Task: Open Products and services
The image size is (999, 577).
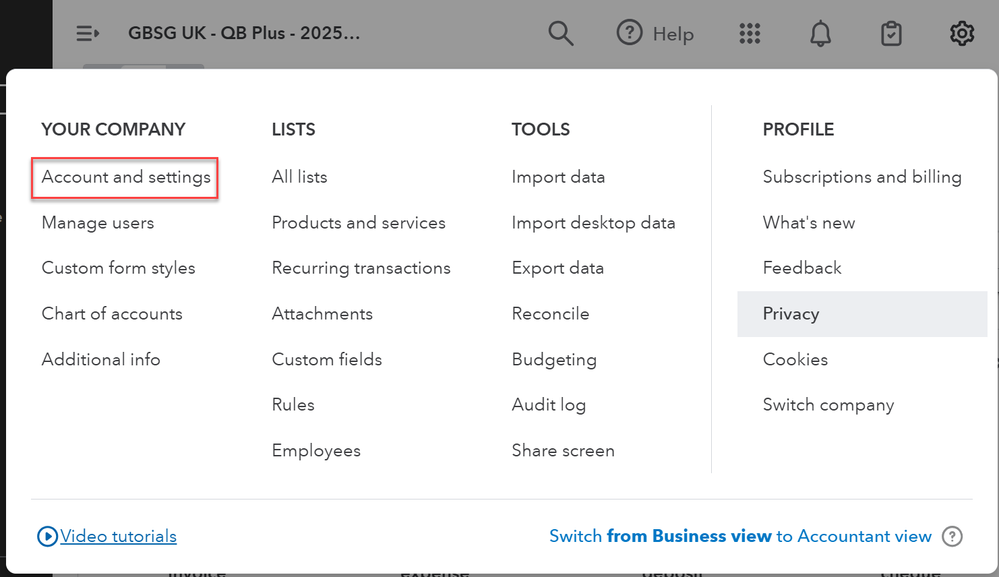Action: [x=359, y=223]
